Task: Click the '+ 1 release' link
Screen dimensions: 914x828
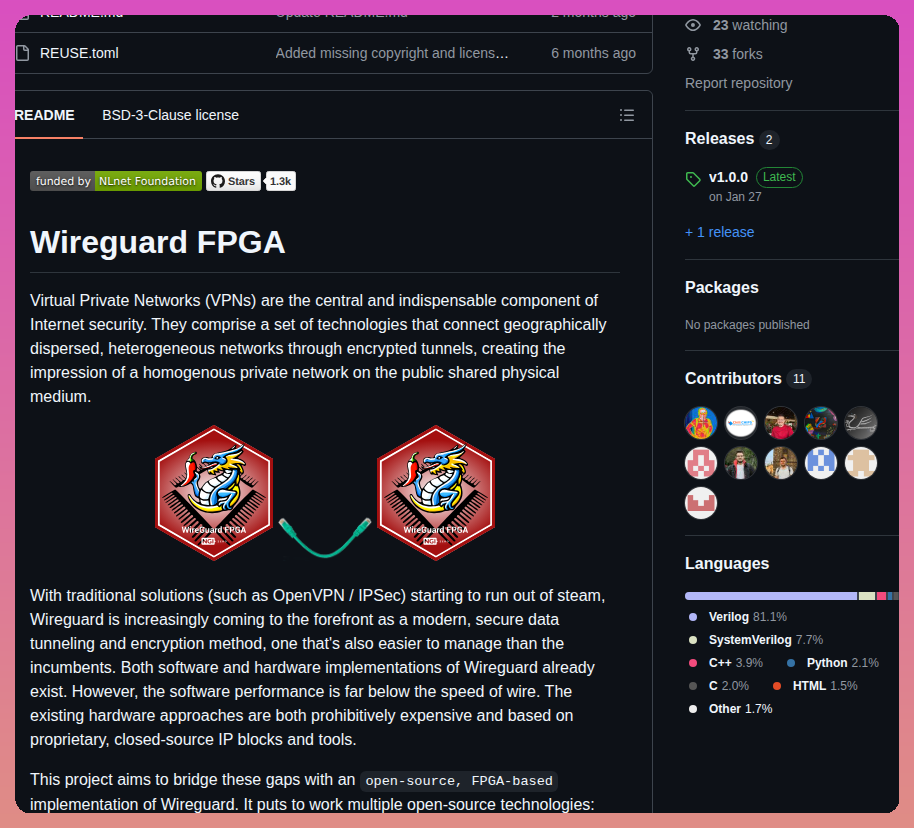Action: [x=719, y=232]
